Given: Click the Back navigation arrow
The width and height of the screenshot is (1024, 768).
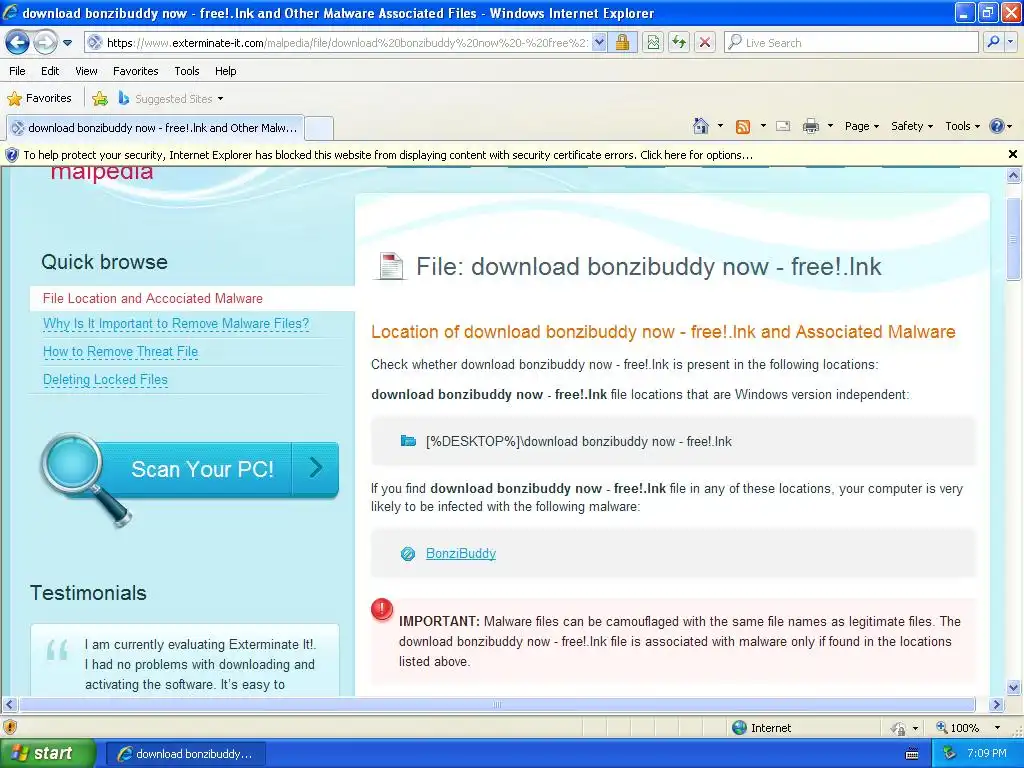Looking at the screenshot, I should point(18,43).
